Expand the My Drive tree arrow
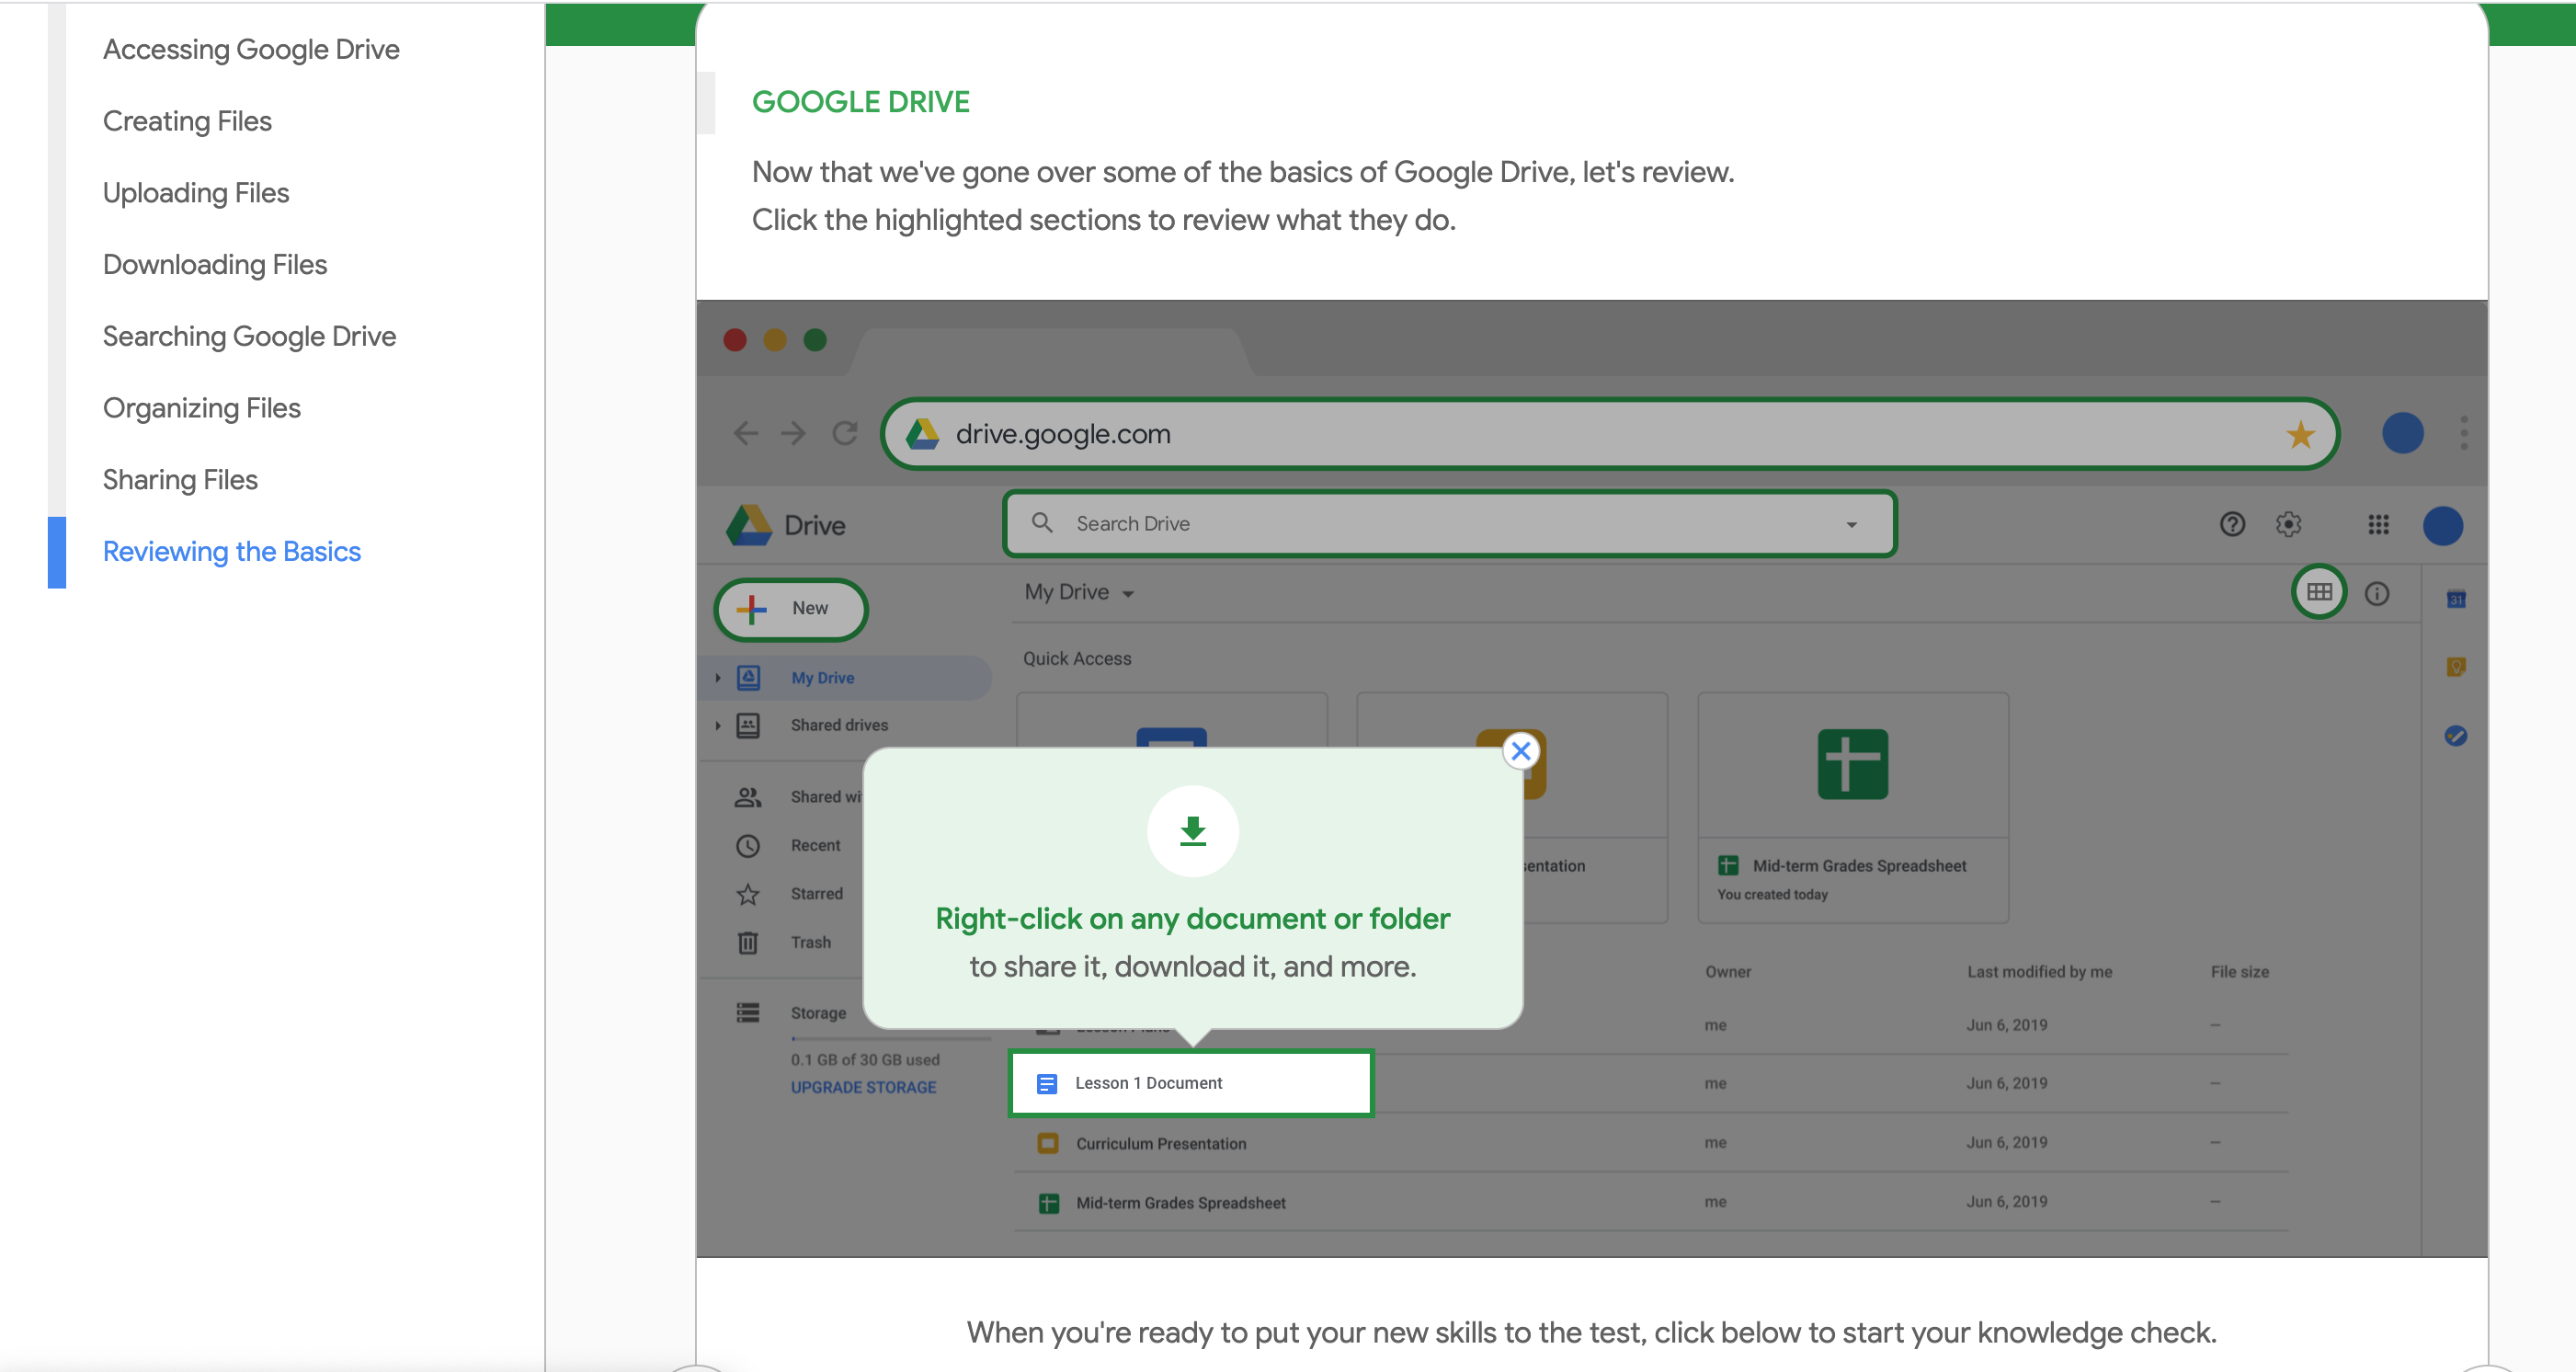The height and width of the screenshot is (1372, 2576). (x=717, y=678)
